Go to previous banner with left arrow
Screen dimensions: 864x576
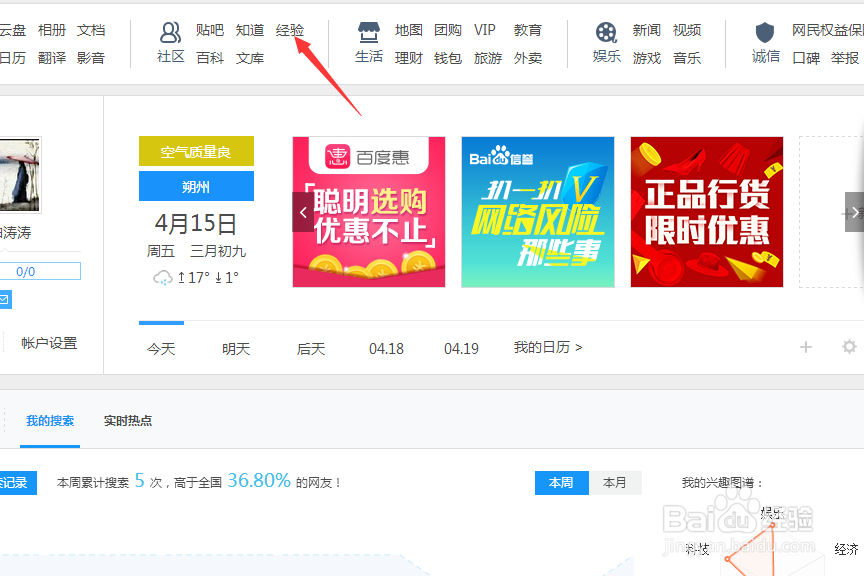coord(303,212)
